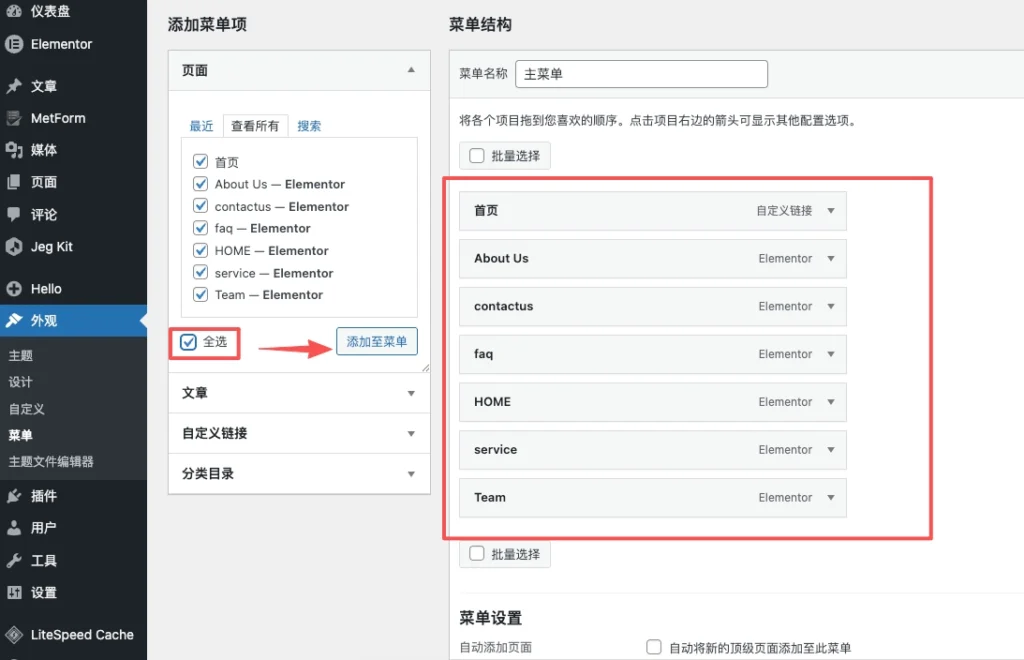1024x660 pixels.
Task: Open the Elementor sidebar menu label
Action: coord(61,44)
